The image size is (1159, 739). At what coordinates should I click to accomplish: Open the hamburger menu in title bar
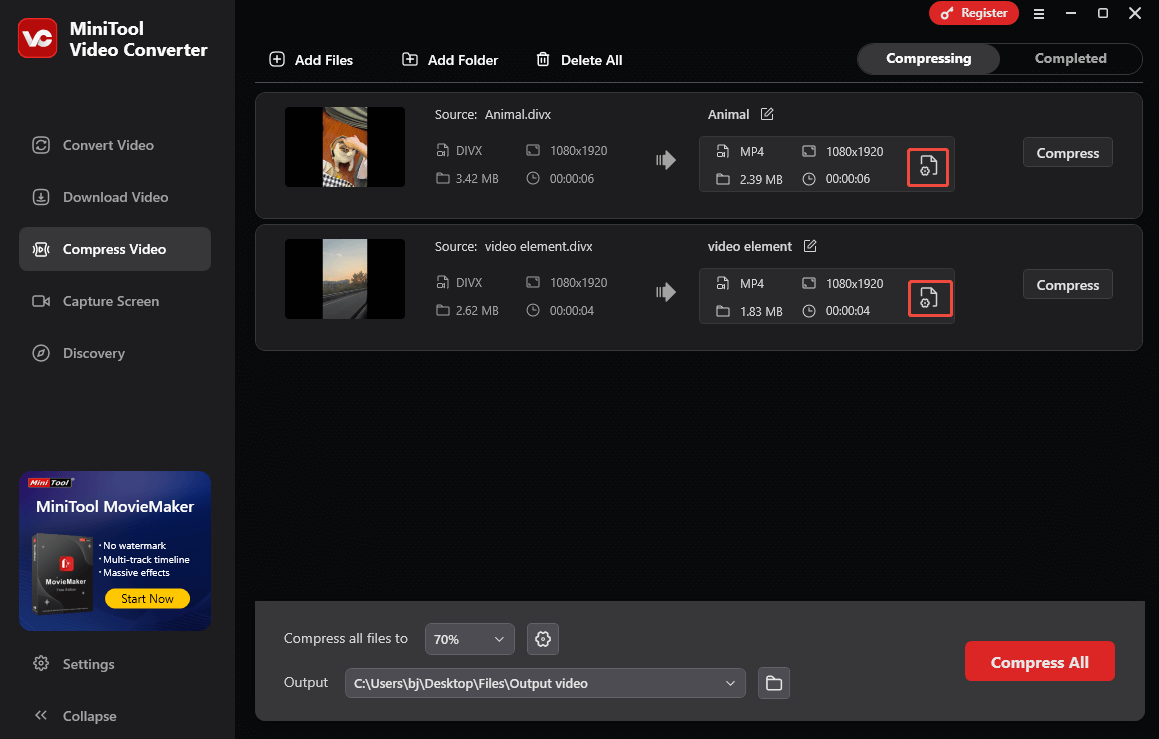pyautogui.click(x=1039, y=13)
